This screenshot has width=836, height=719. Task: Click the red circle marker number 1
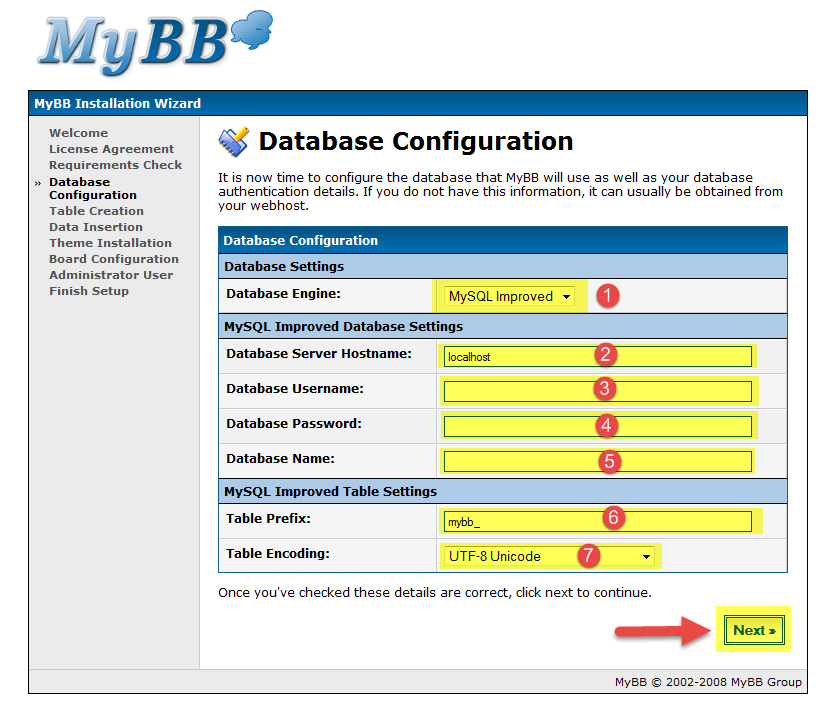(608, 296)
